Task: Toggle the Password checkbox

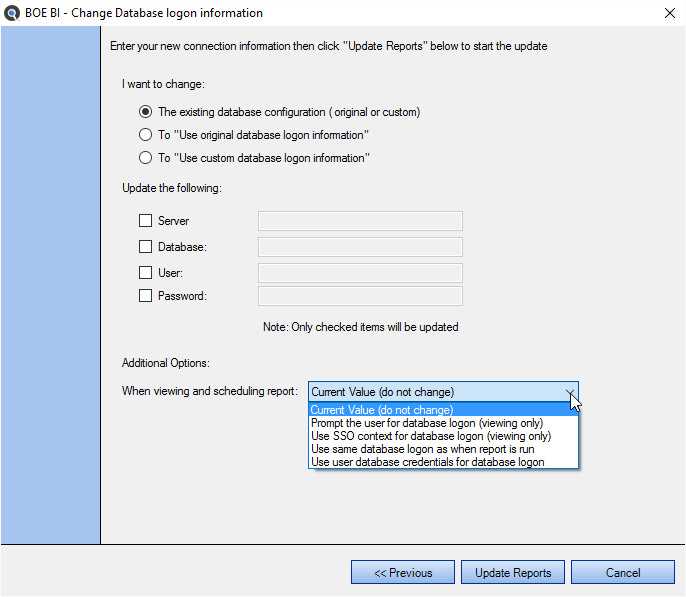Action: point(145,296)
